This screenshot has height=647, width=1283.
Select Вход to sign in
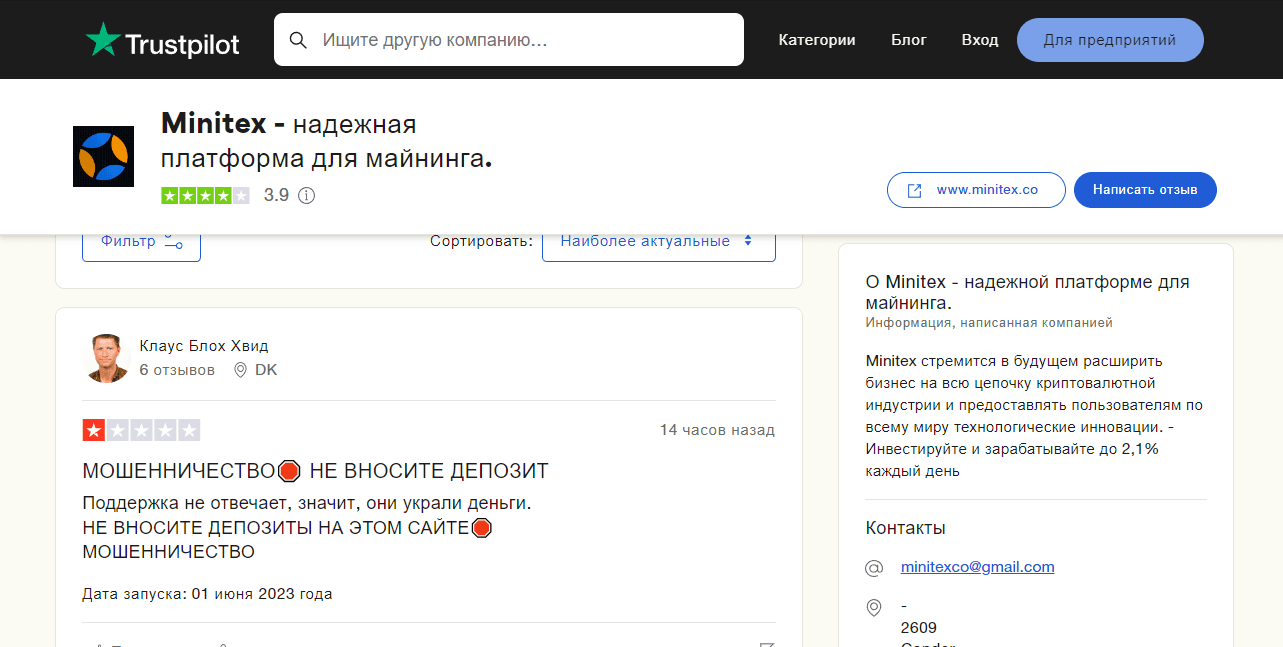tap(979, 40)
